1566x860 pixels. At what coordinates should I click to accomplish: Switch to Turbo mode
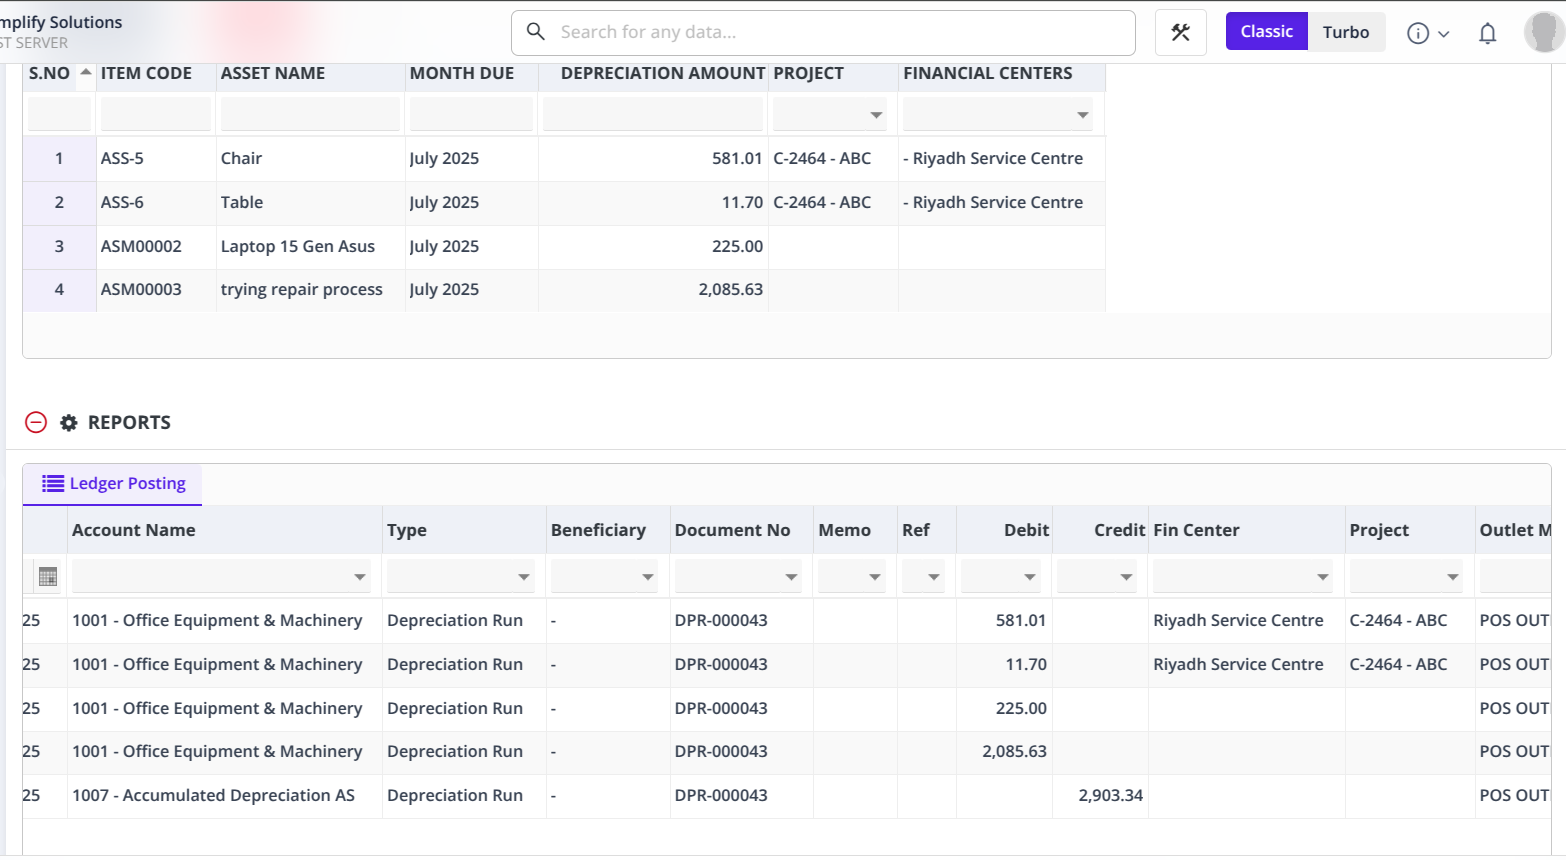(x=1345, y=32)
